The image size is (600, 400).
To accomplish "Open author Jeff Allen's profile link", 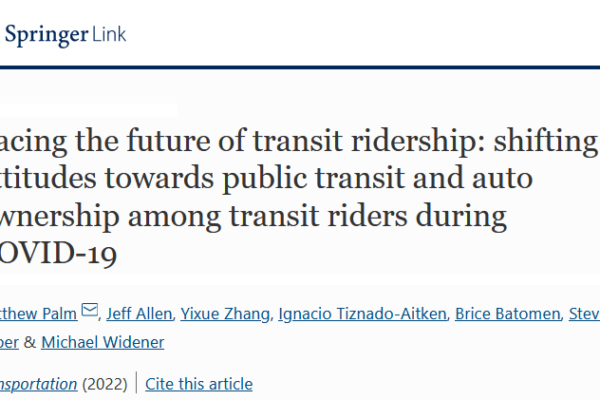I will (139, 314).
